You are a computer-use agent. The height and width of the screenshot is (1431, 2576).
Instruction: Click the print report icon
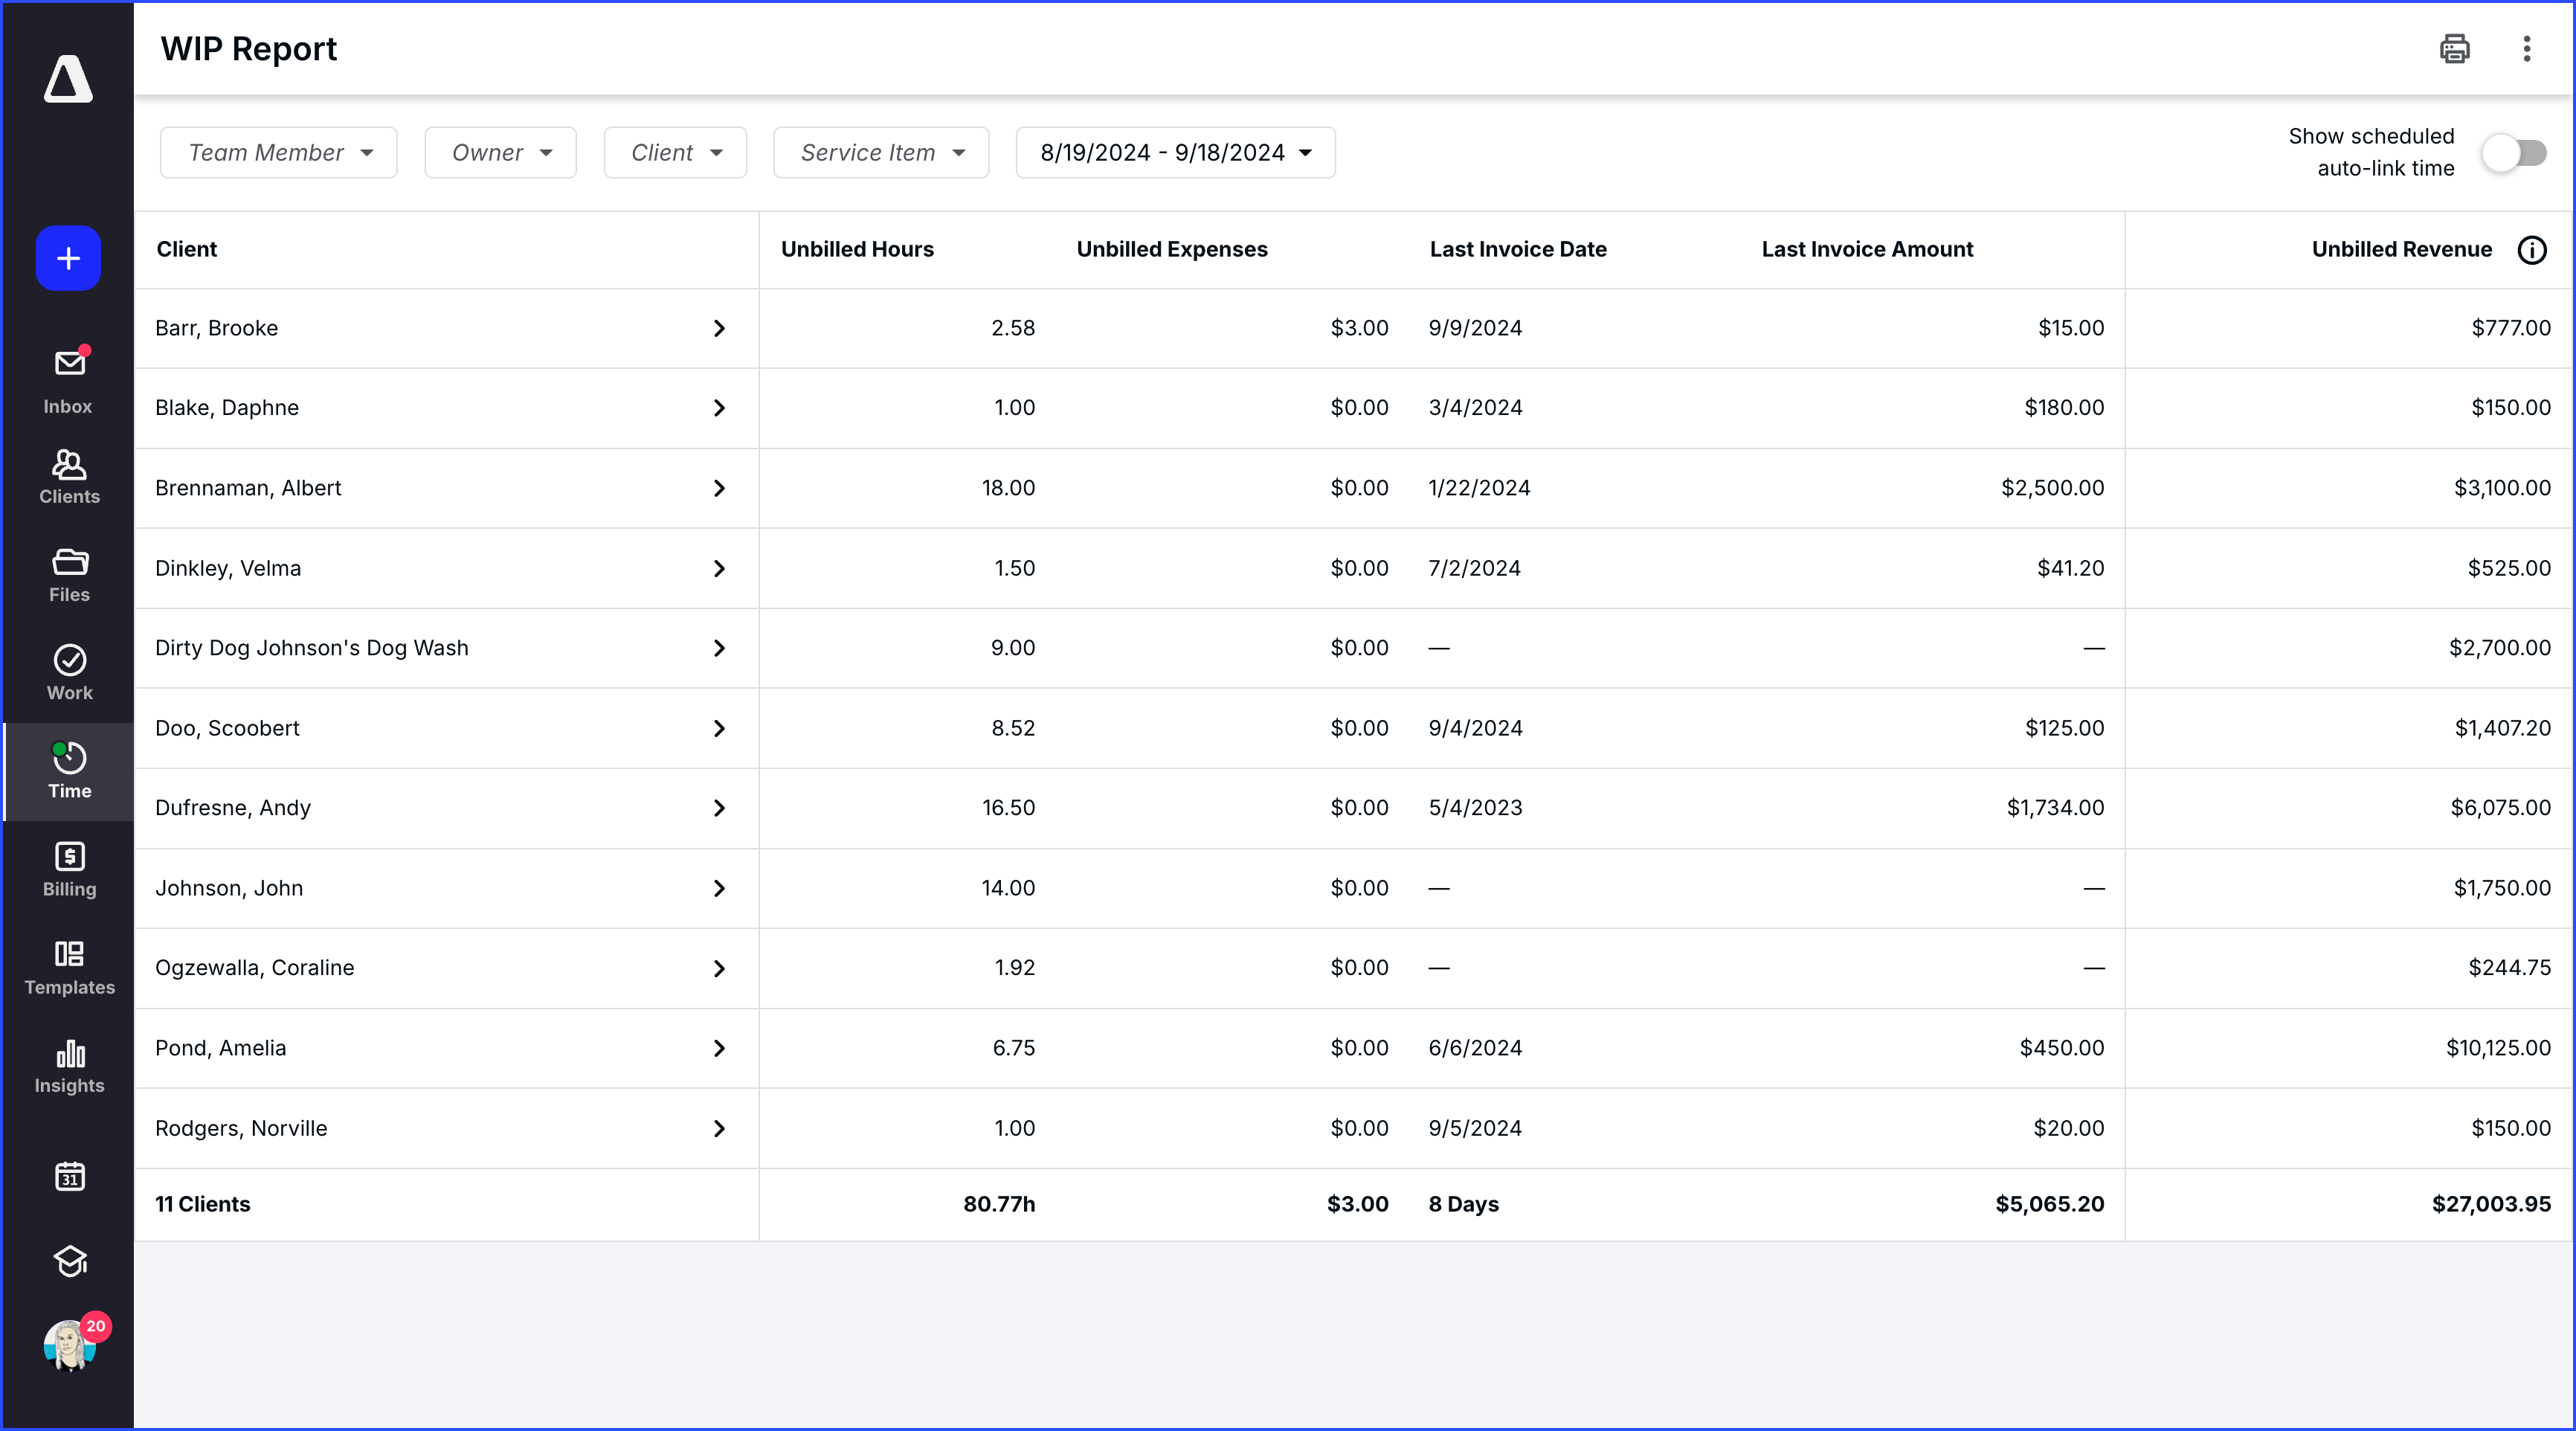click(2454, 49)
